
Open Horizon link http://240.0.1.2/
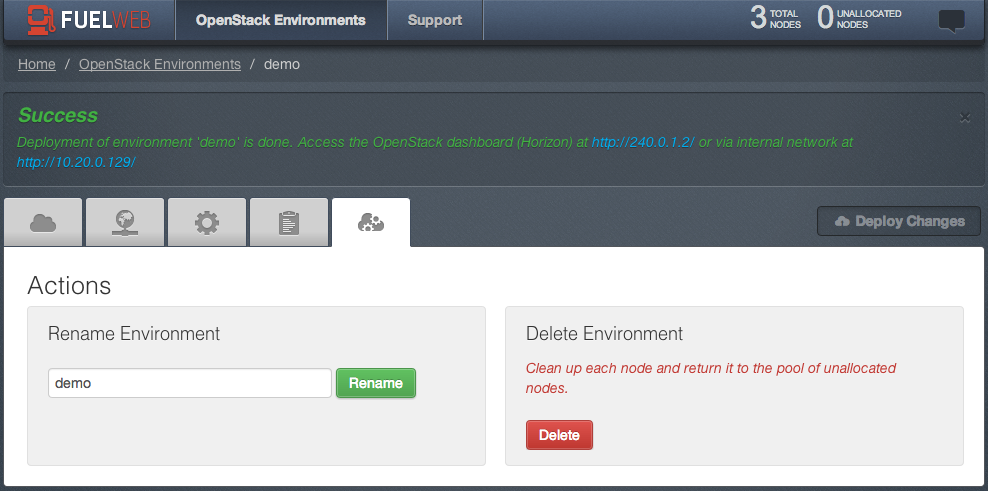(643, 142)
